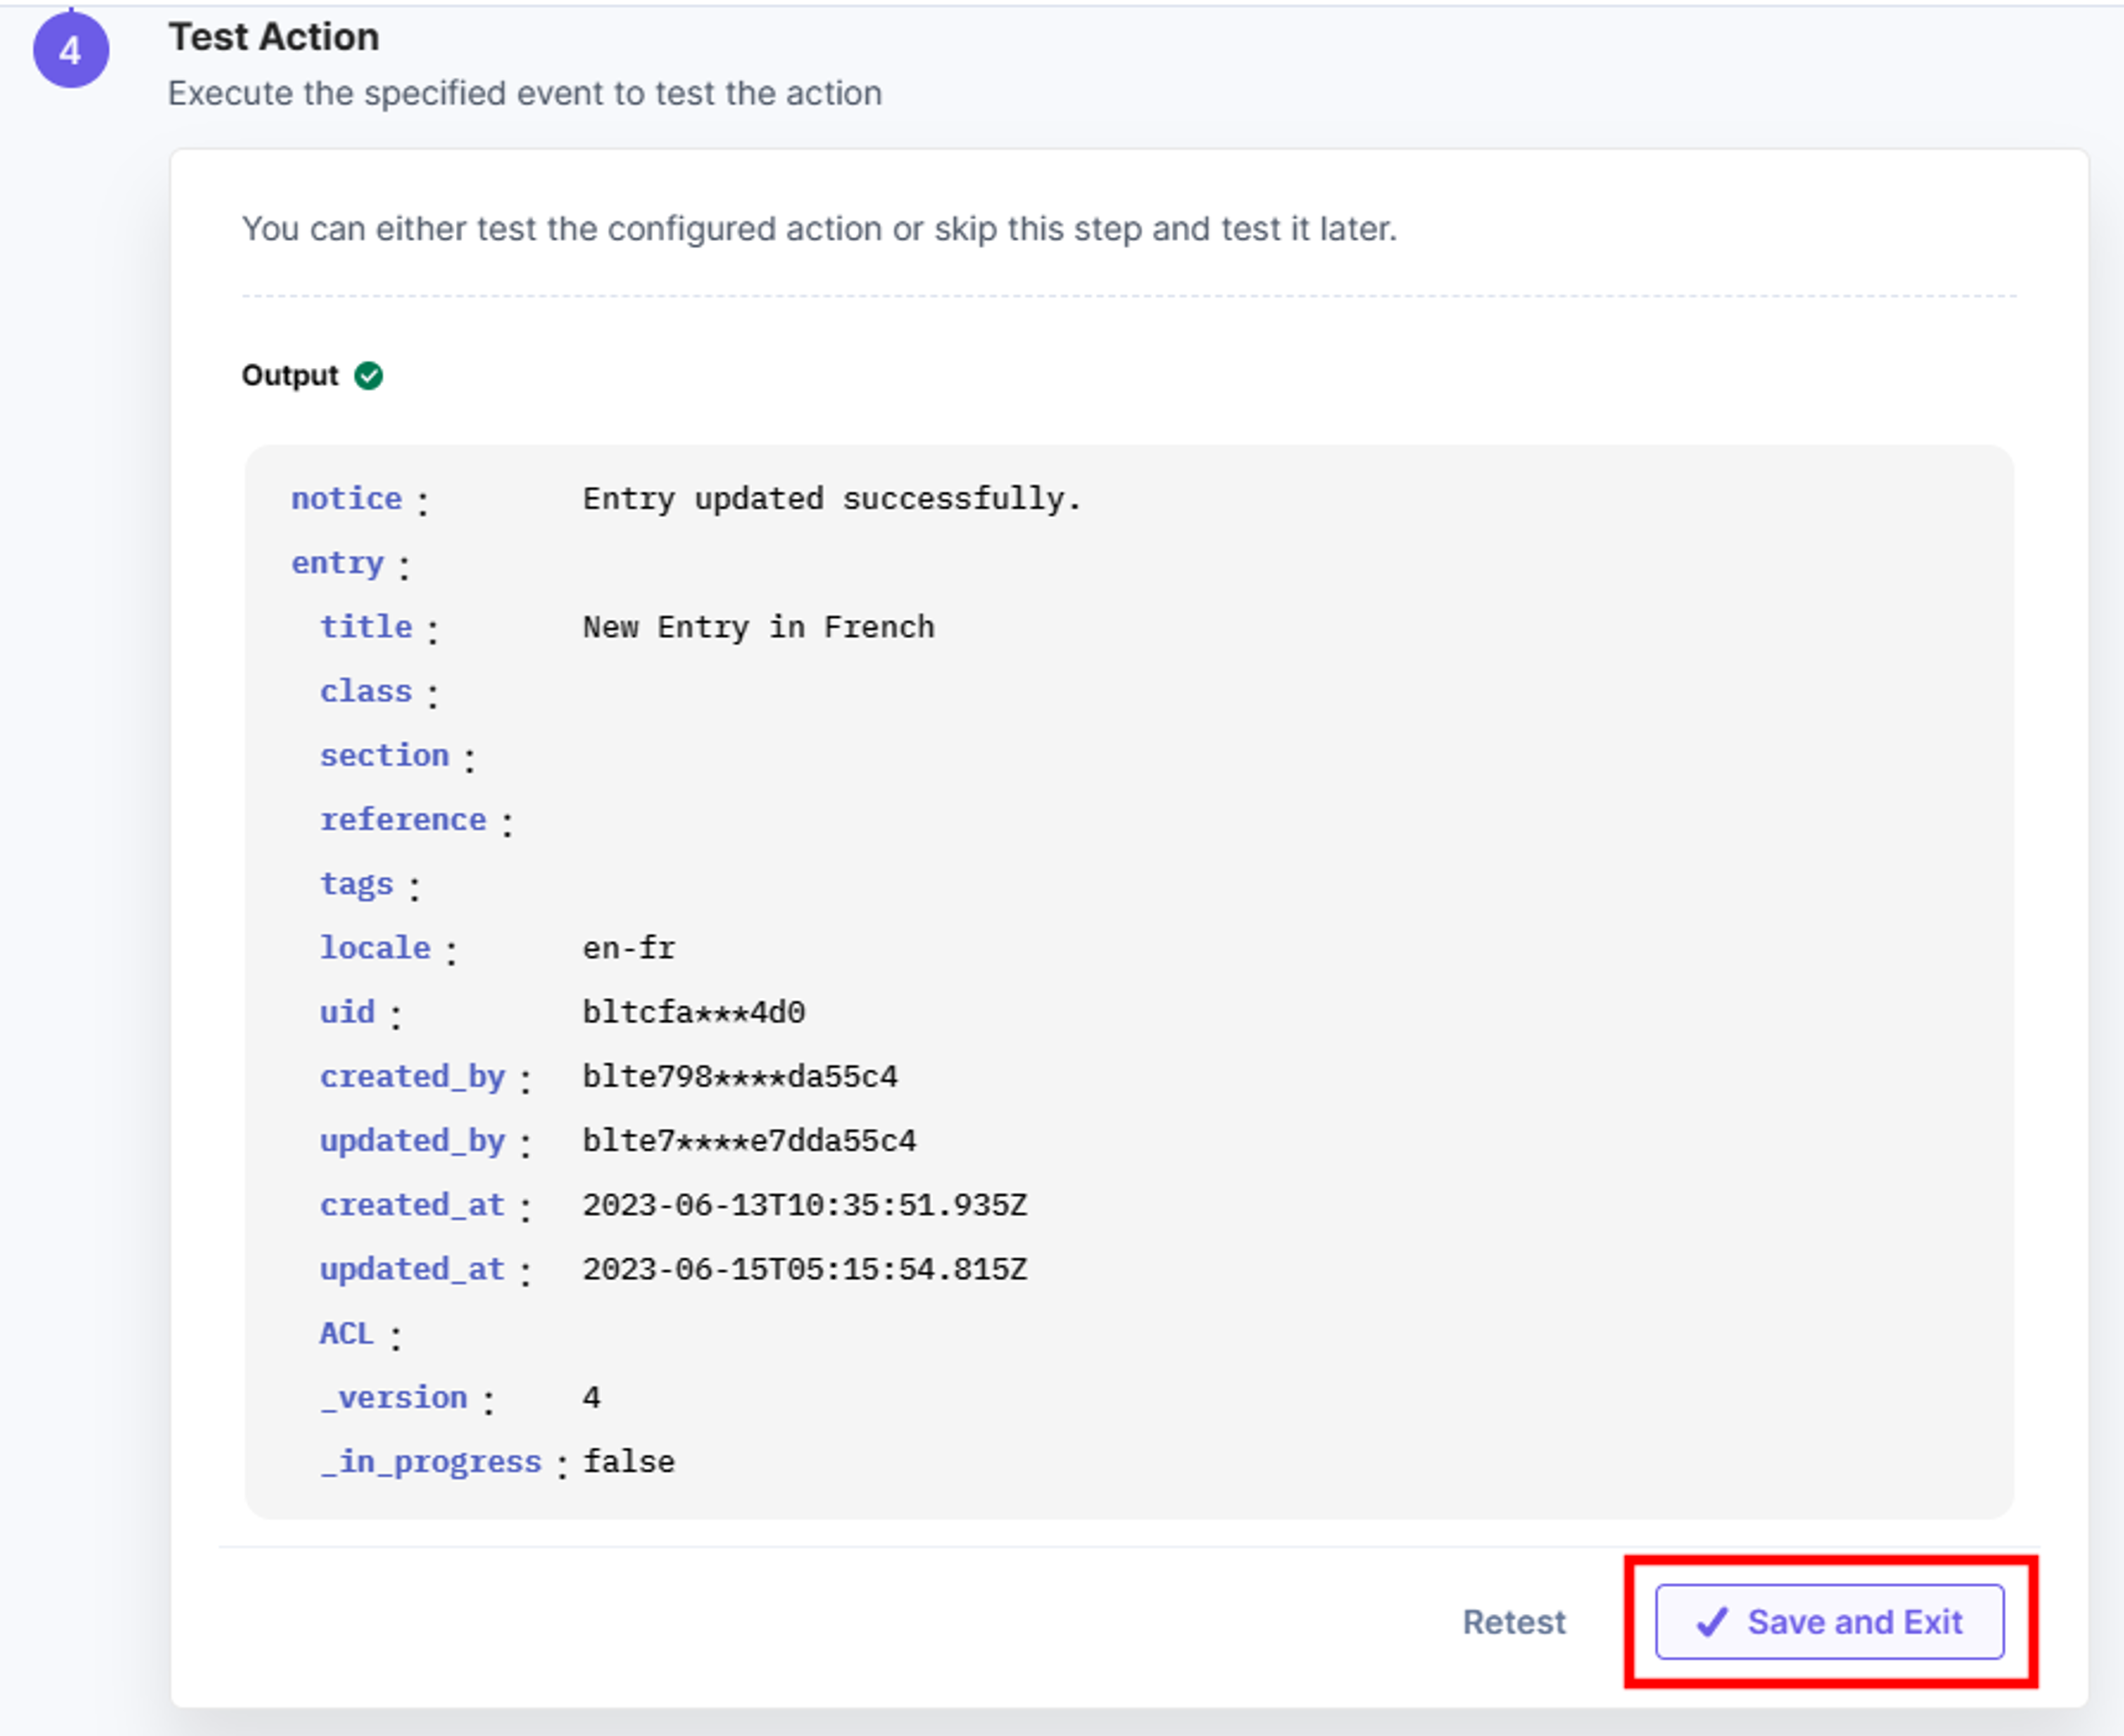Screen dimensions: 2124x1736
Task: Select the 'ACL' key label
Action: pyautogui.click(x=347, y=1333)
